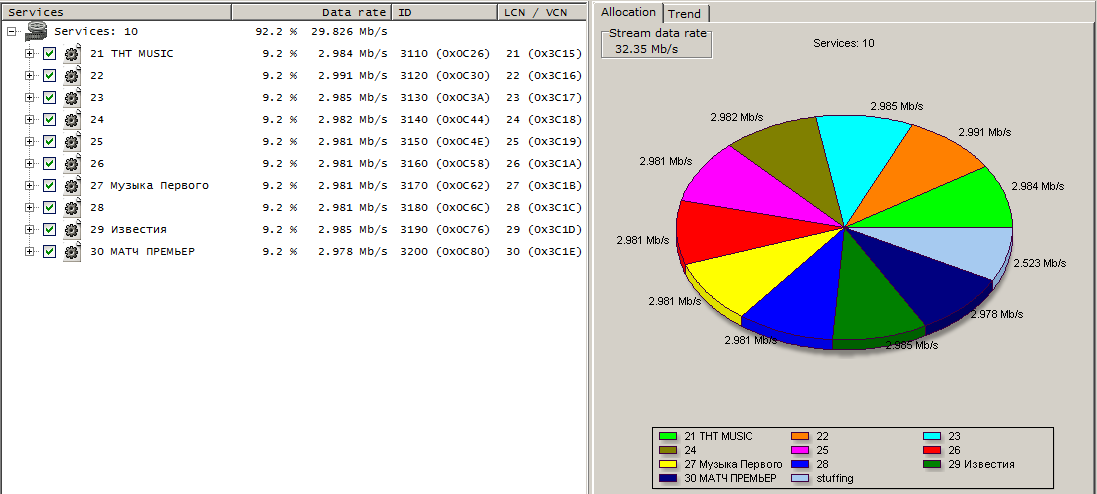1097x494 pixels.
Task: Click the gear icon of service 22
Action: [x=71, y=76]
